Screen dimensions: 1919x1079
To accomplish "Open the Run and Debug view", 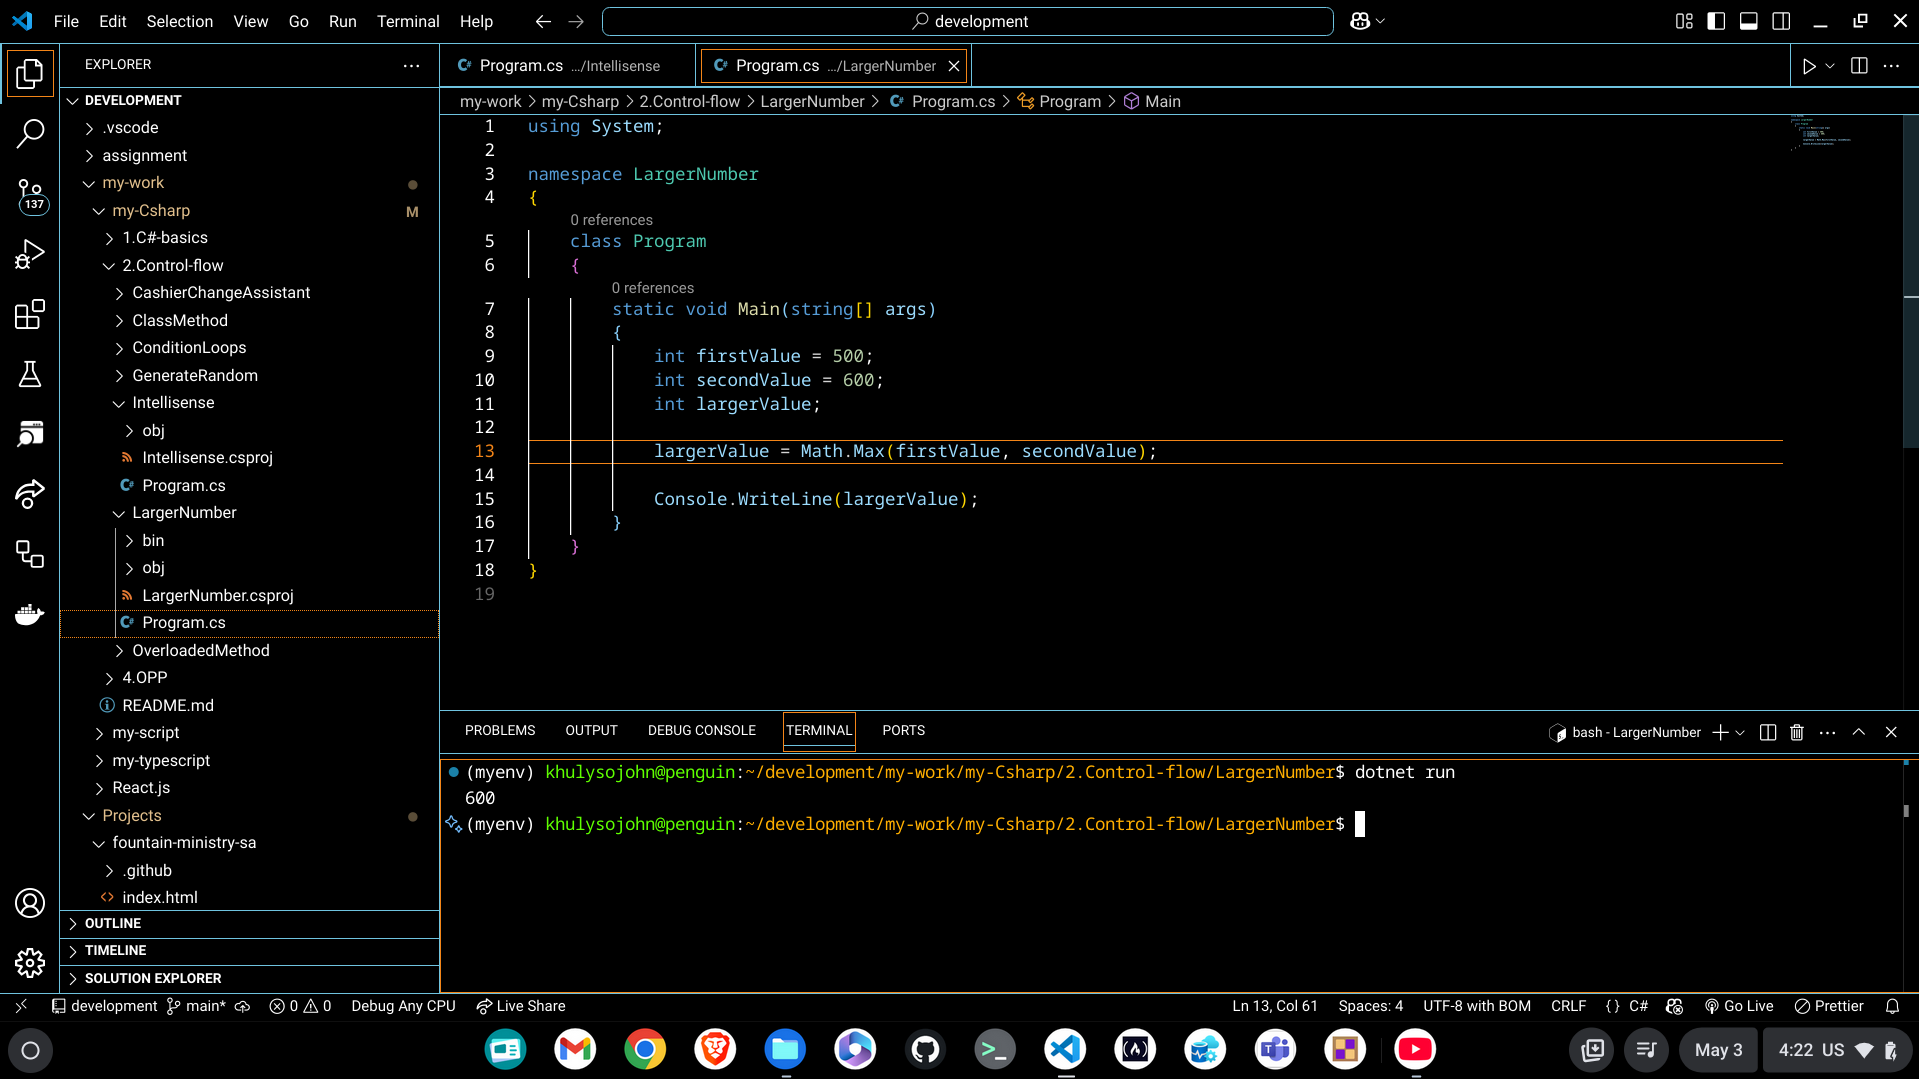I will point(30,254).
